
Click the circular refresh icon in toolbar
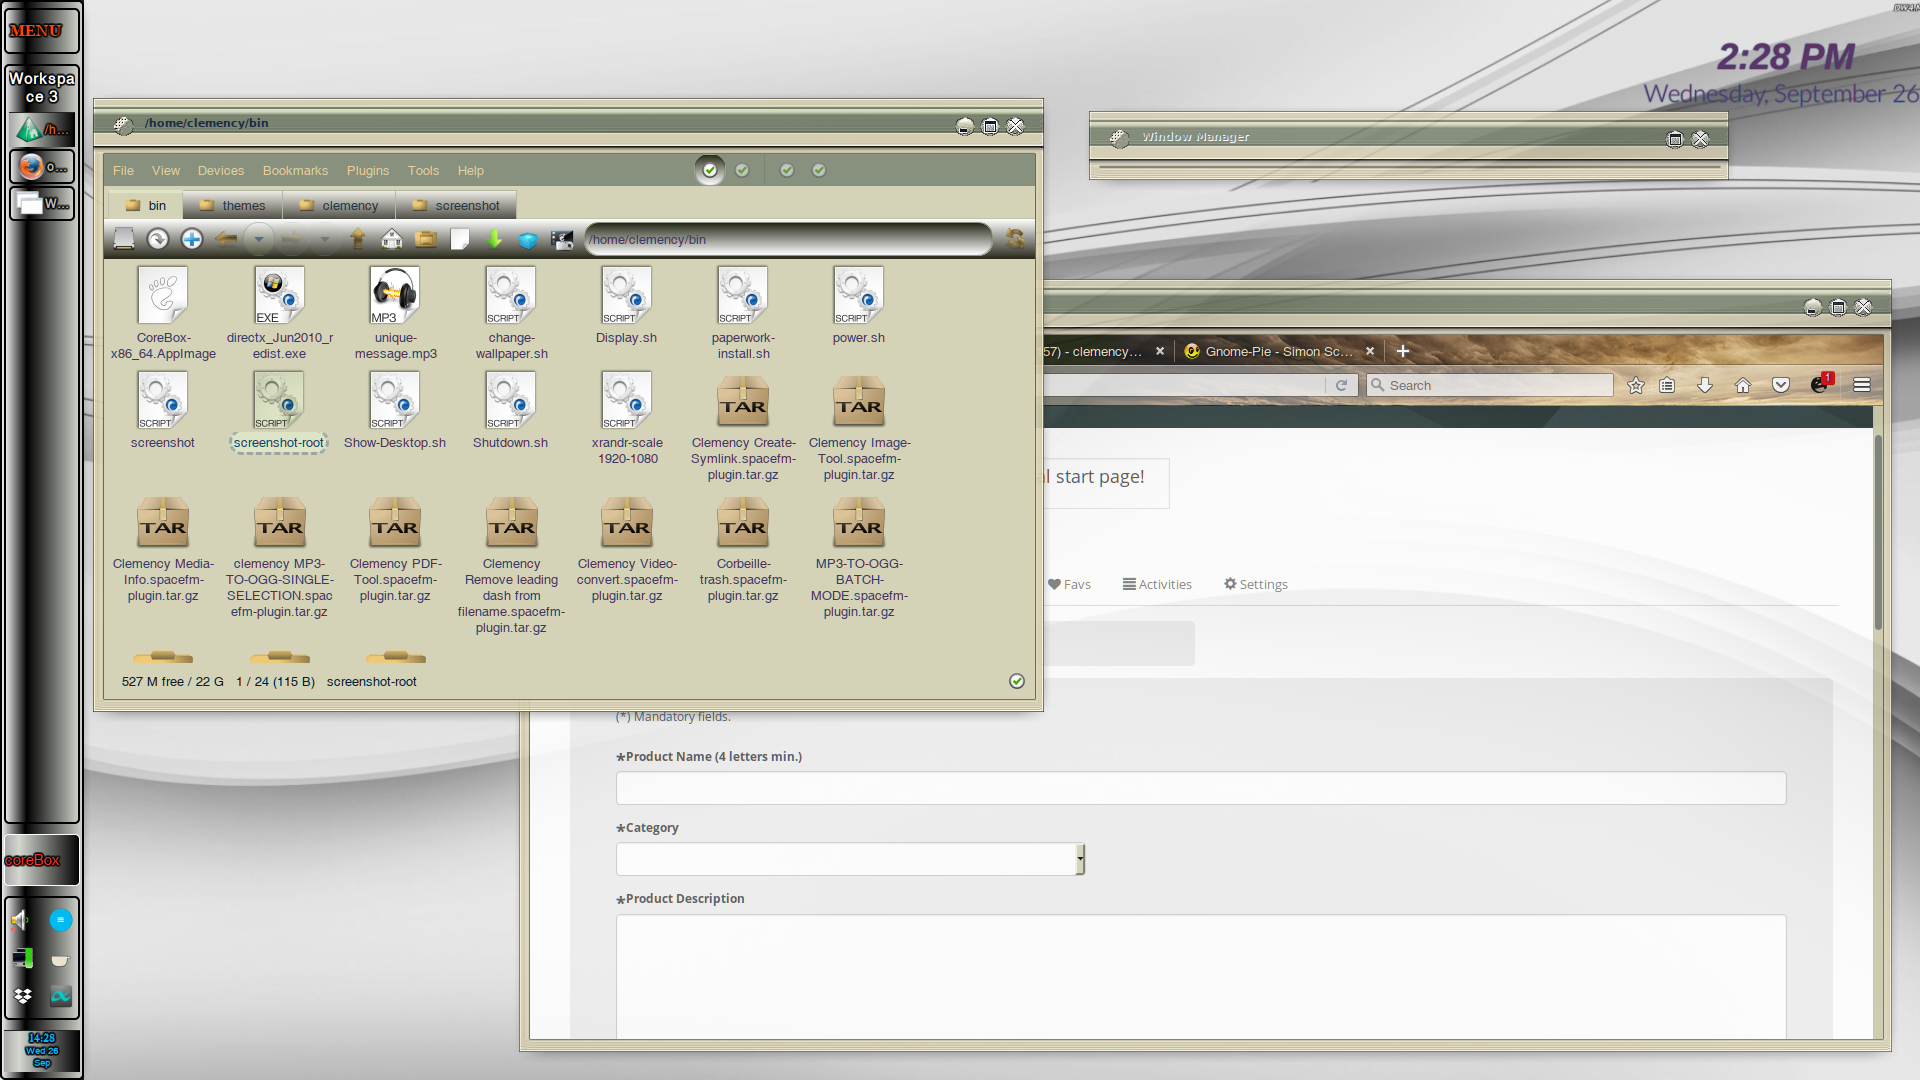[x=158, y=239]
